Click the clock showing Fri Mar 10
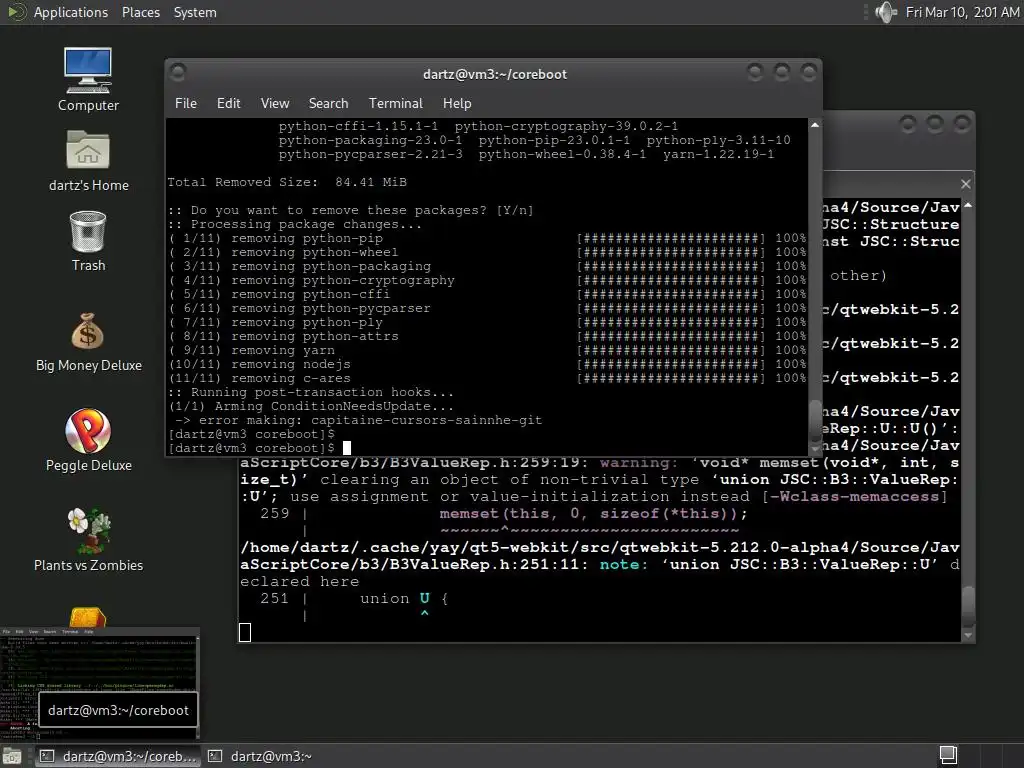Screen dimensions: 1024x768 click(x=962, y=12)
